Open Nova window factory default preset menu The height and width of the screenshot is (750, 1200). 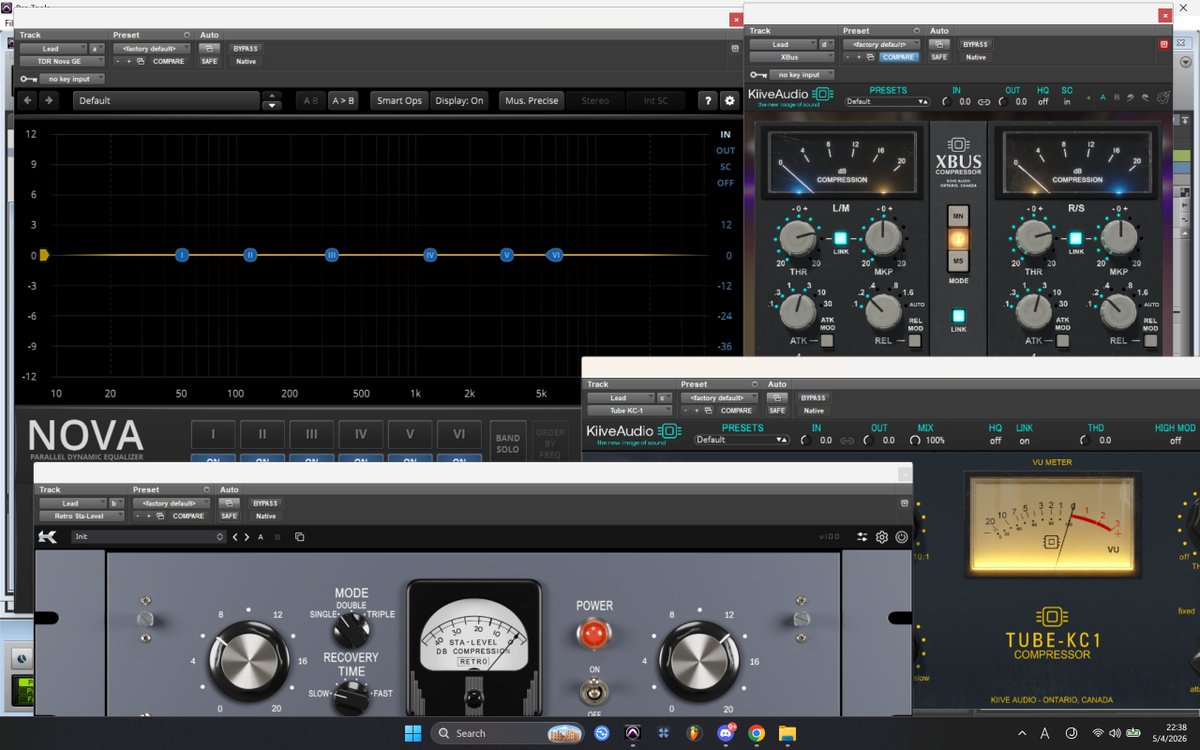coord(151,47)
